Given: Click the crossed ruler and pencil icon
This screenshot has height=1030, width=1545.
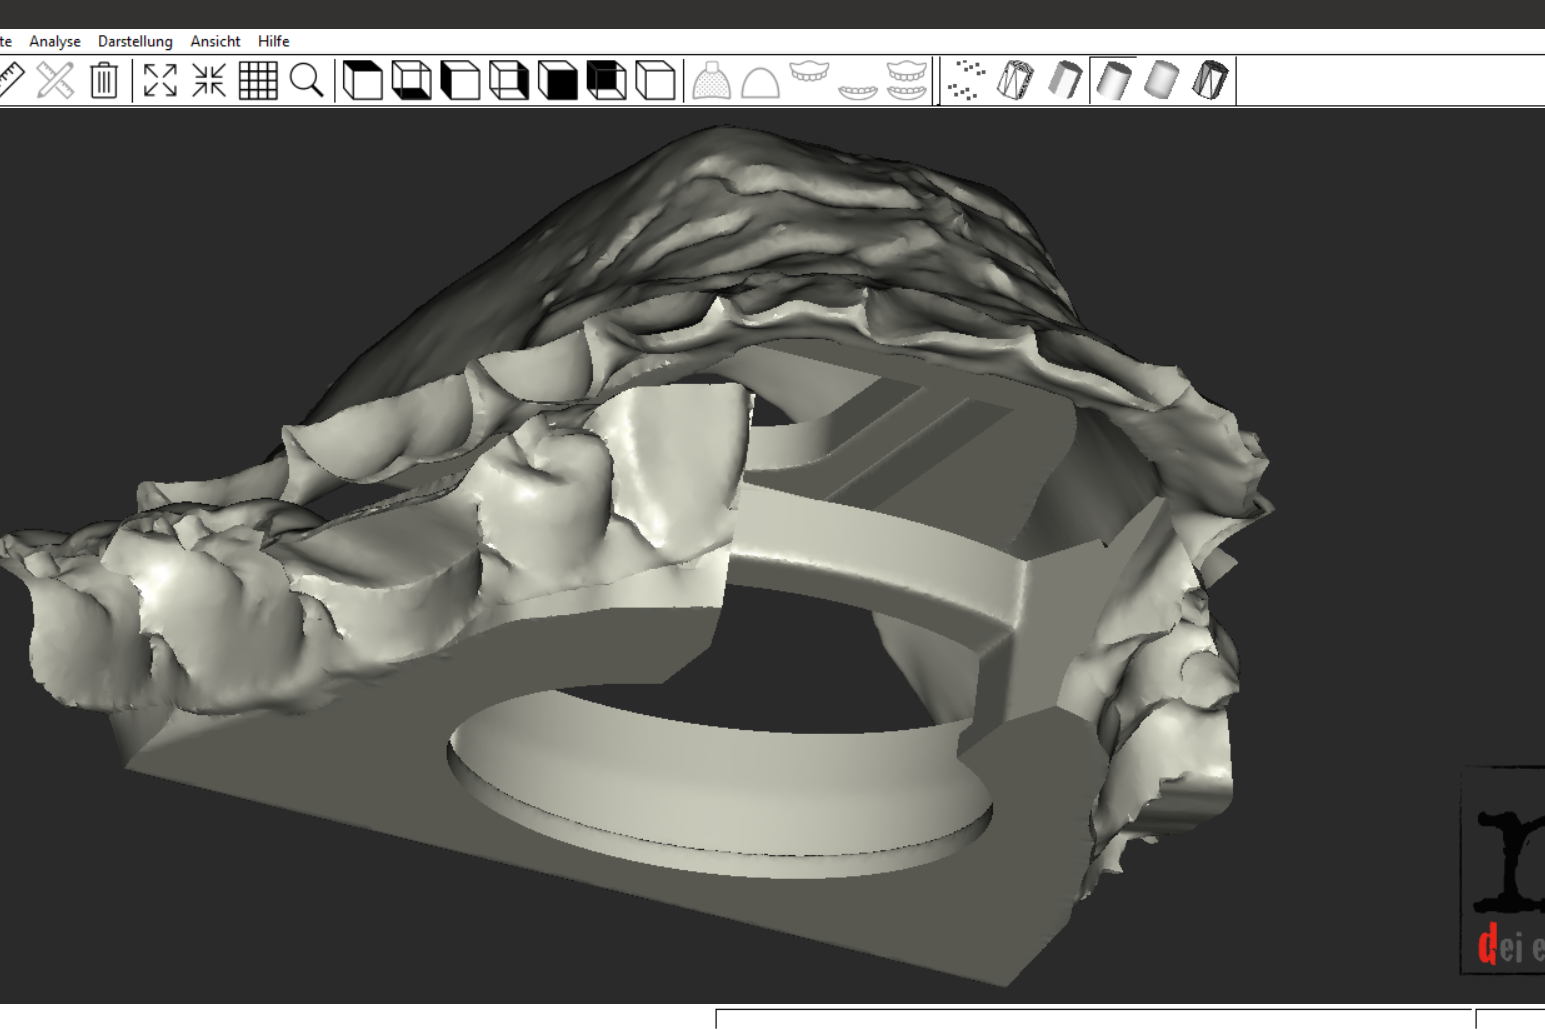Looking at the screenshot, I should coord(55,80).
